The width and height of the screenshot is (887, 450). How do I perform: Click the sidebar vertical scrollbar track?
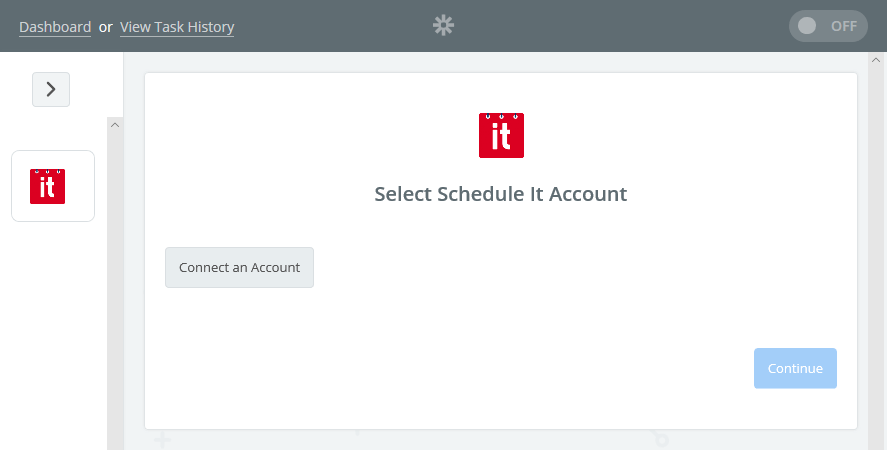coord(115,289)
